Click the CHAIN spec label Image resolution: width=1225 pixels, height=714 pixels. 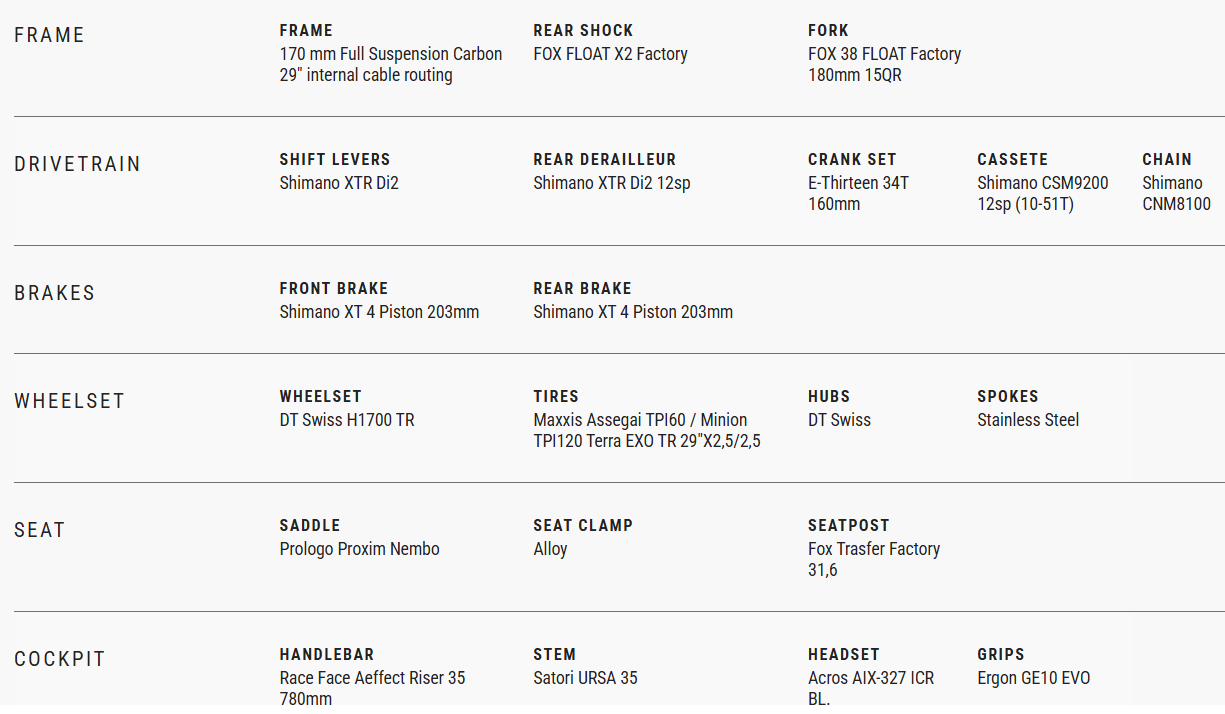(x=1167, y=160)
